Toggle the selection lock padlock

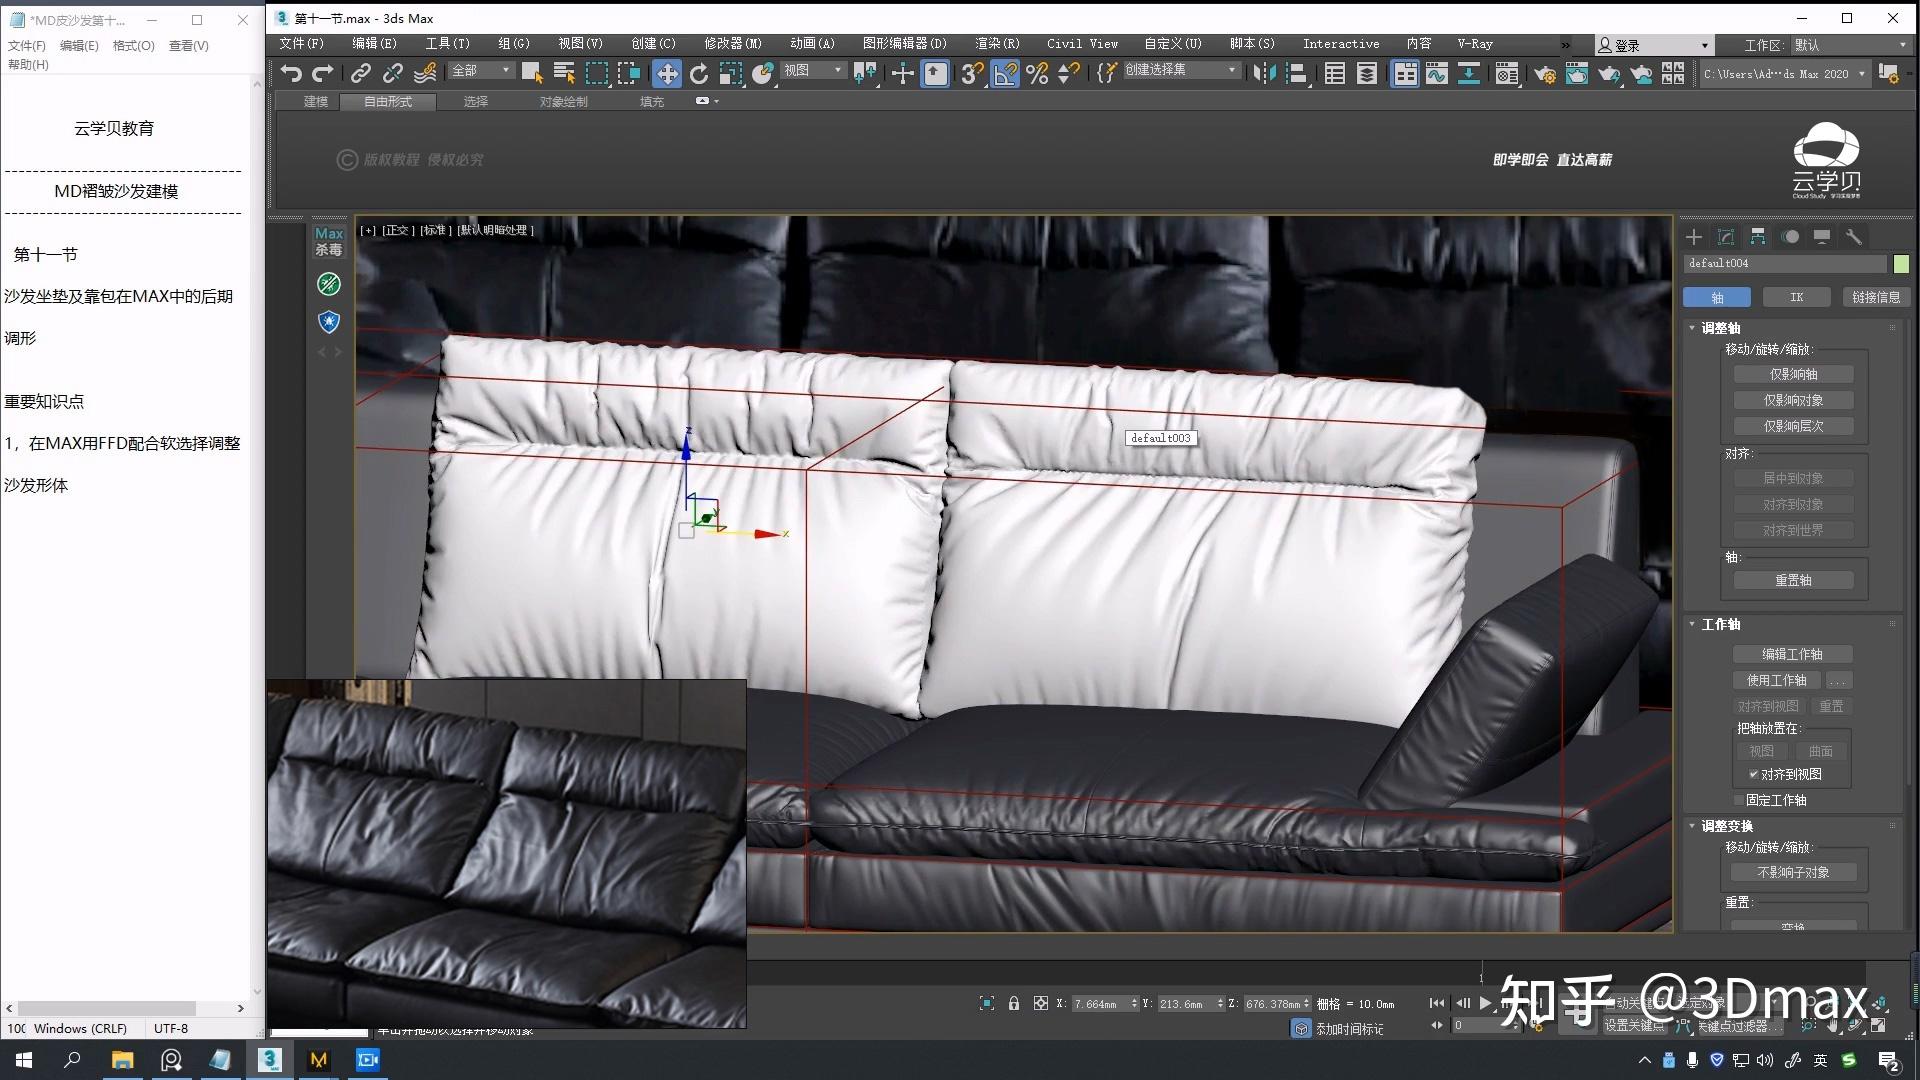point(1014,1003)
